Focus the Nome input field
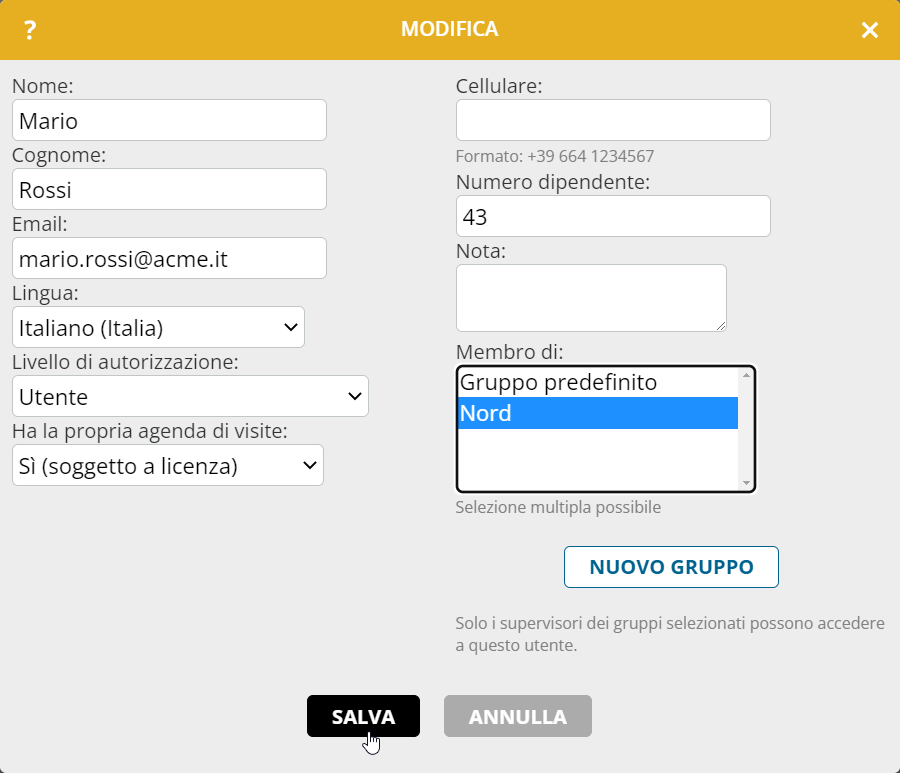 point(169,120)
